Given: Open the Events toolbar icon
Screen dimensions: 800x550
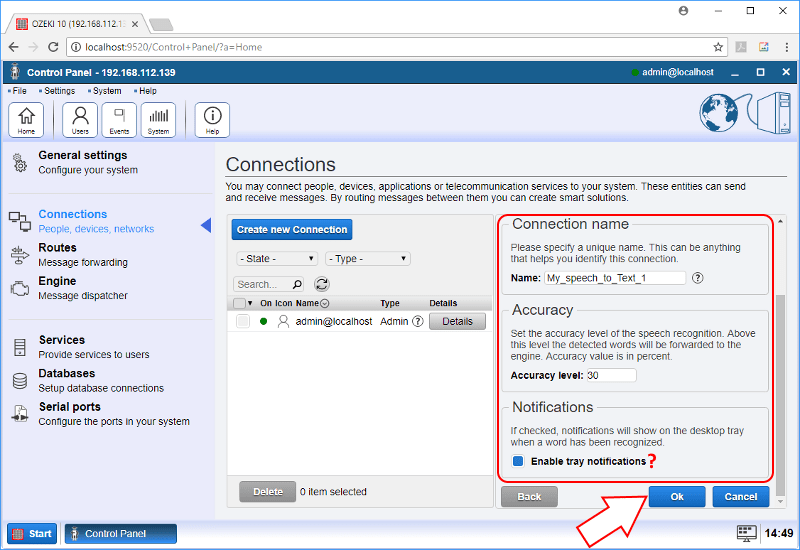Looking at the screenshot, I should click(x=119, y=120).
